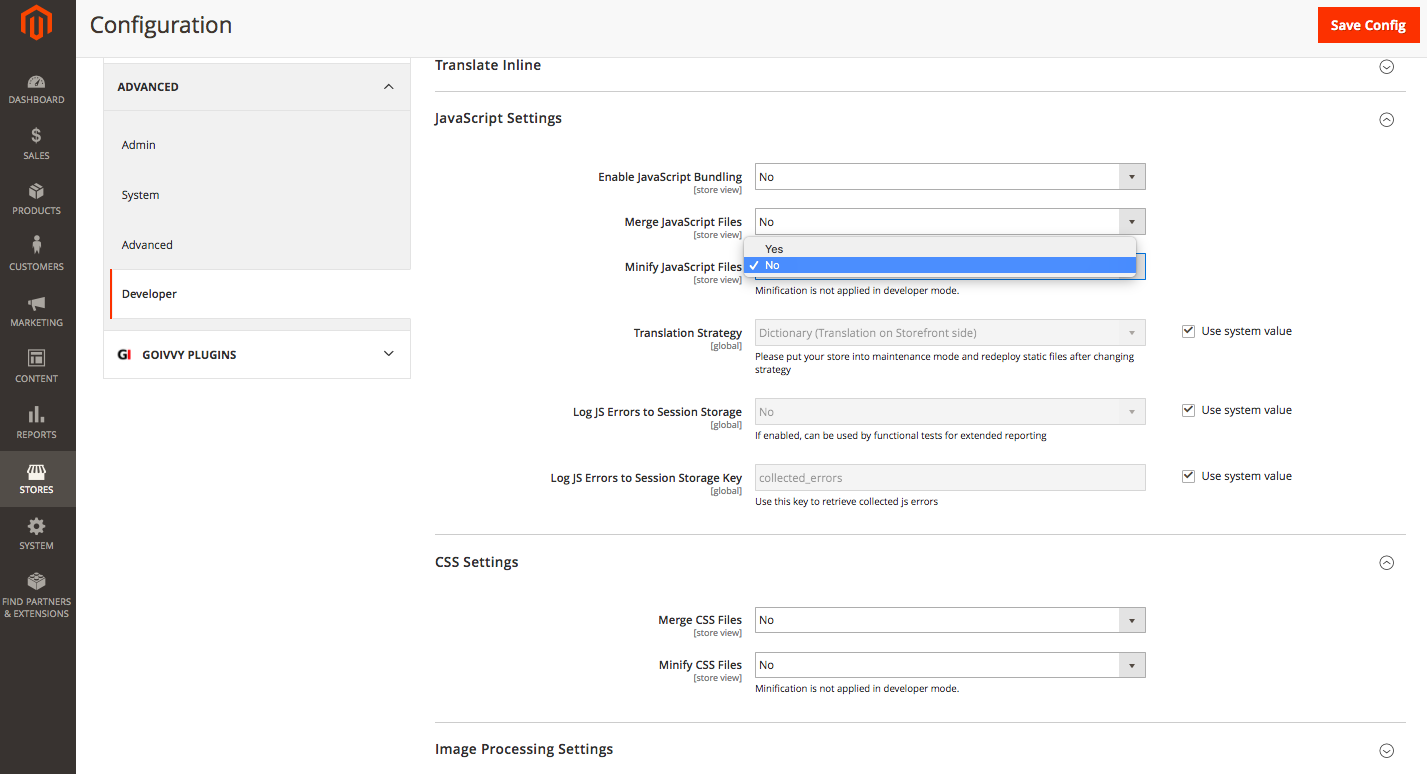Open the Enable JavaScript Bundling dropdown
Screen dimensions: 1427x774
point(949,177)
